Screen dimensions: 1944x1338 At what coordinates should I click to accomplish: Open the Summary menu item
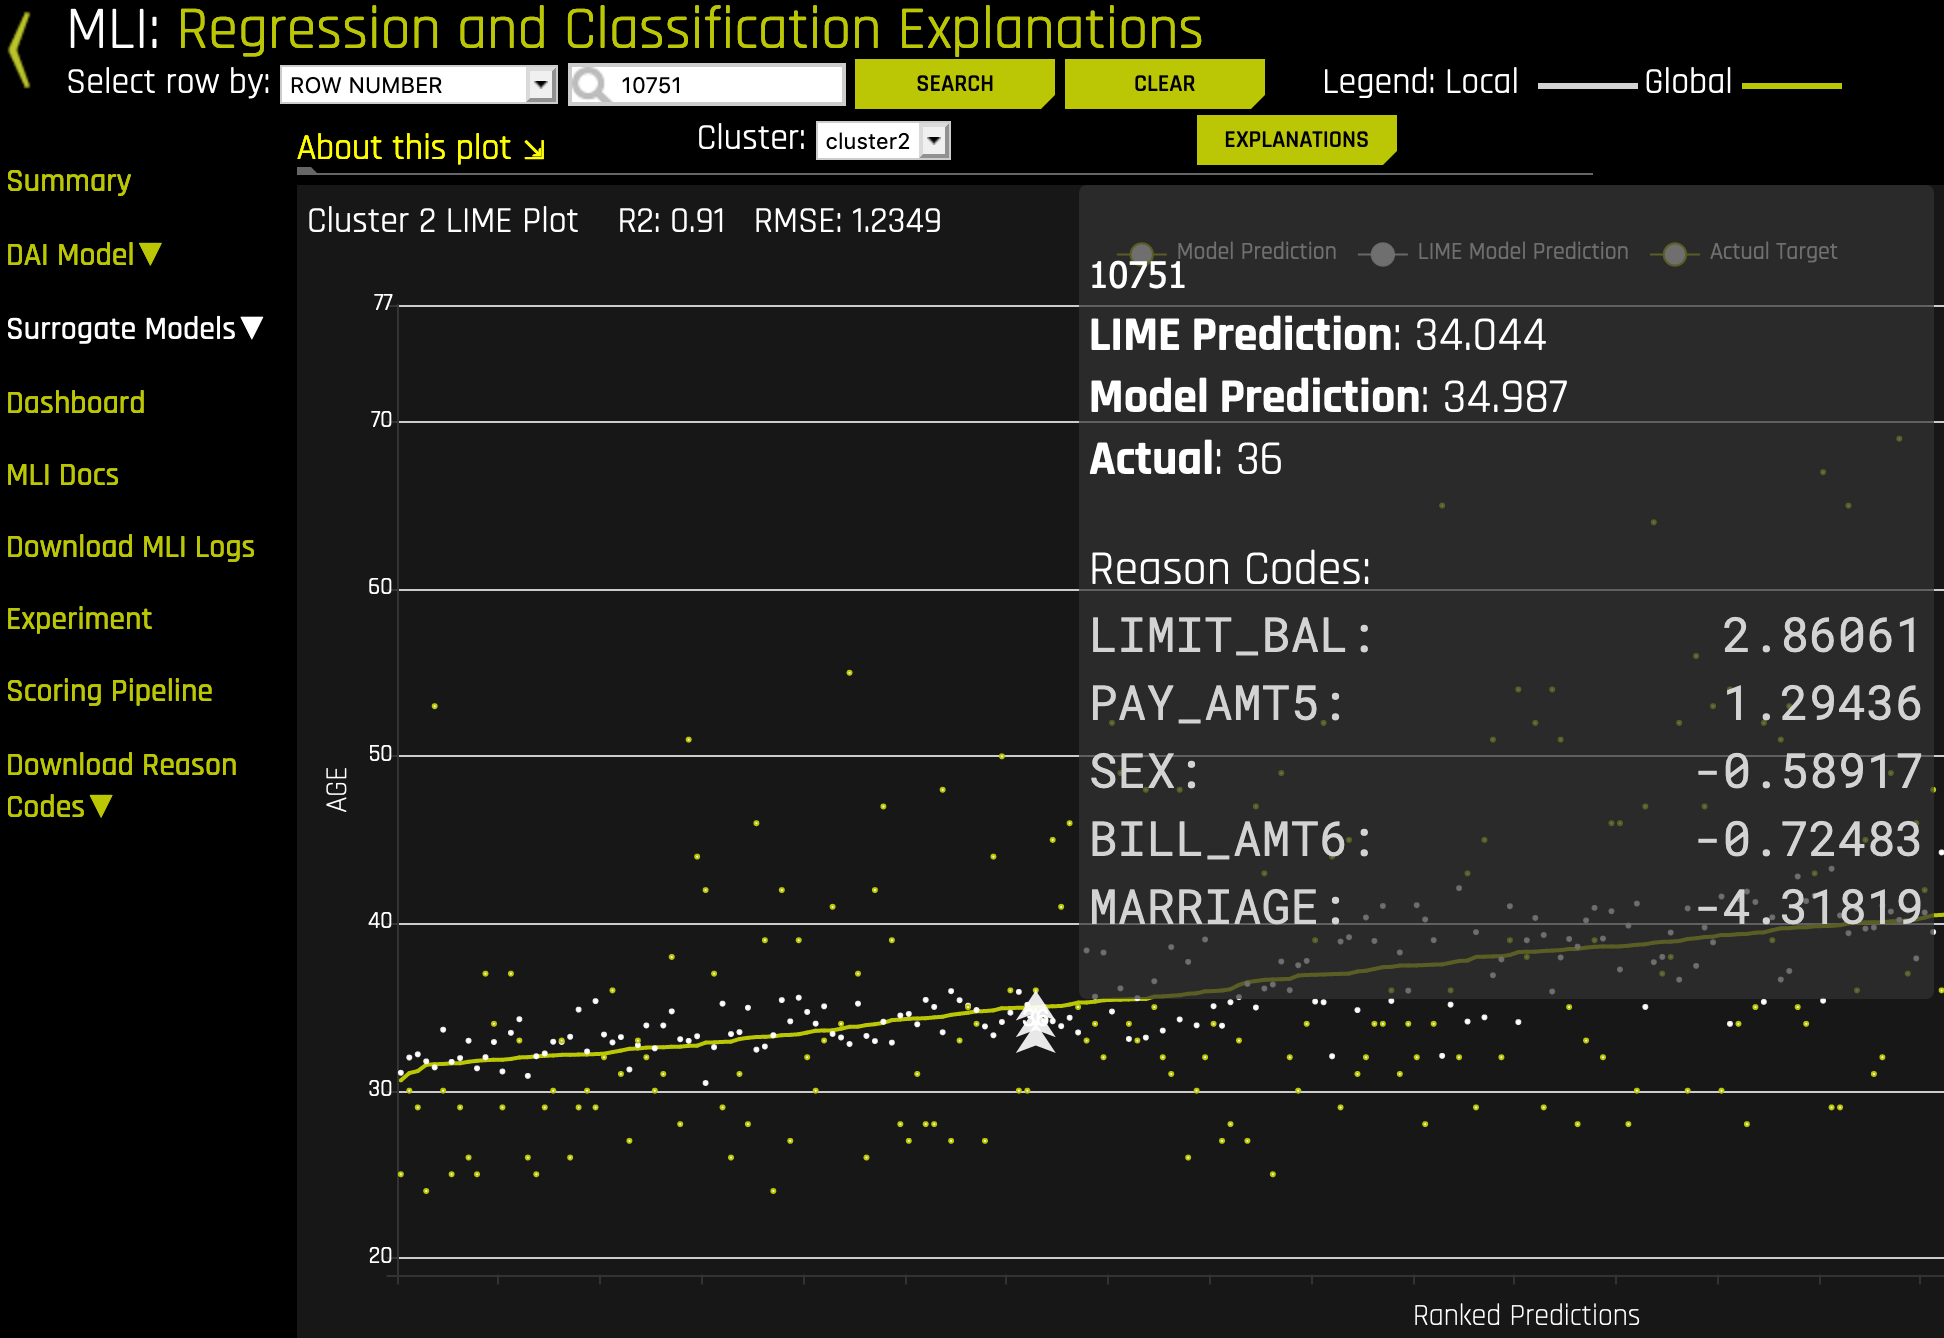point(69,181)
